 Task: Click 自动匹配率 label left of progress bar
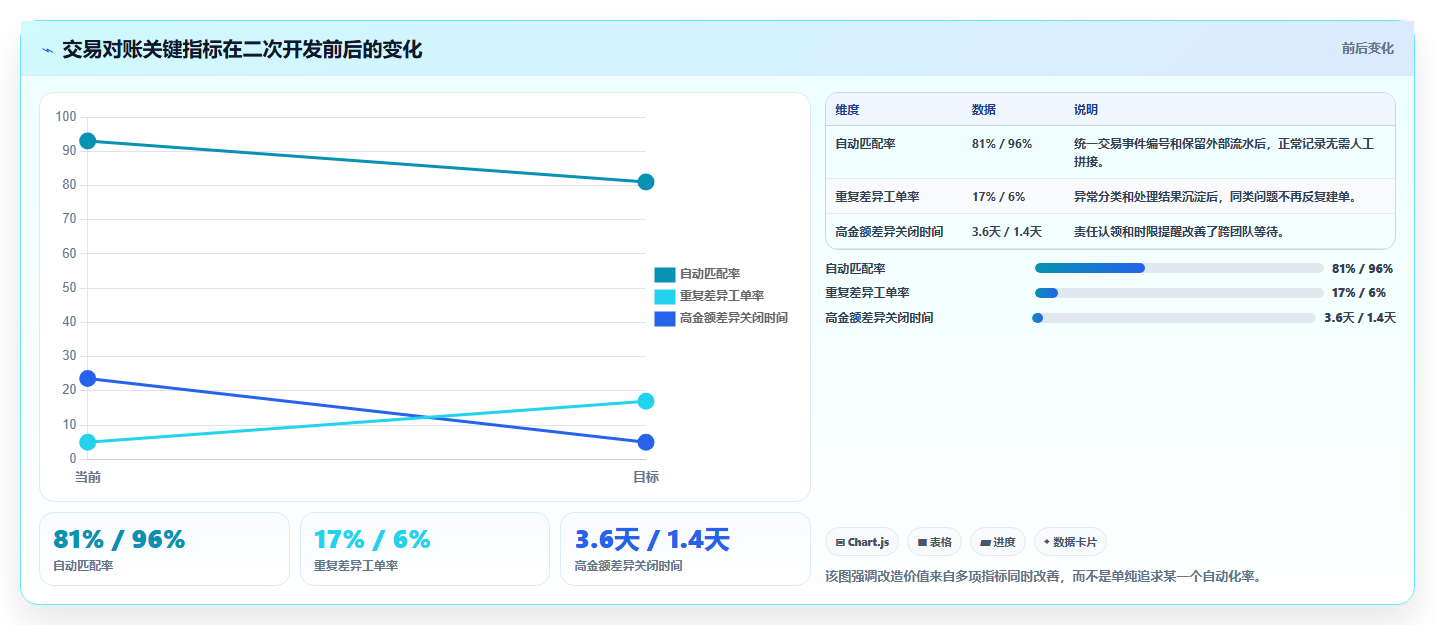click(855, 268)
